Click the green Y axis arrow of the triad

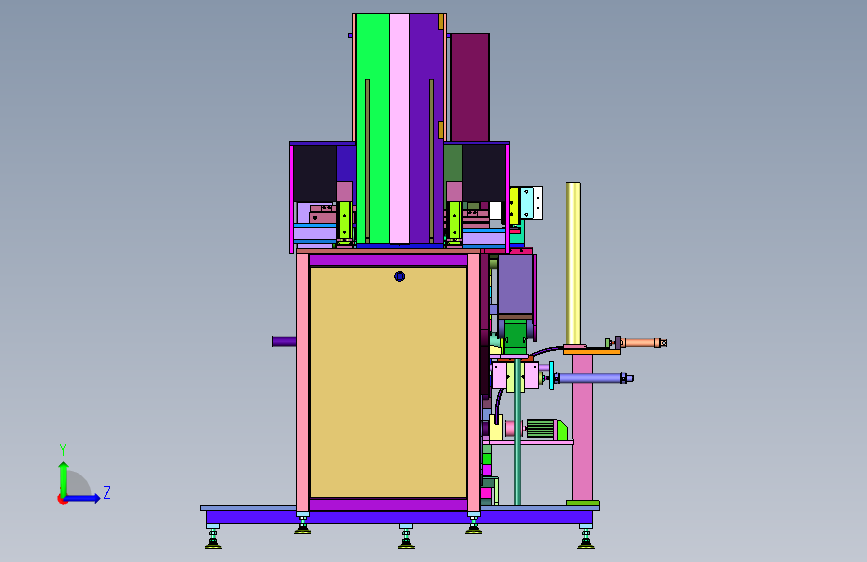click(x=64, y=478)
